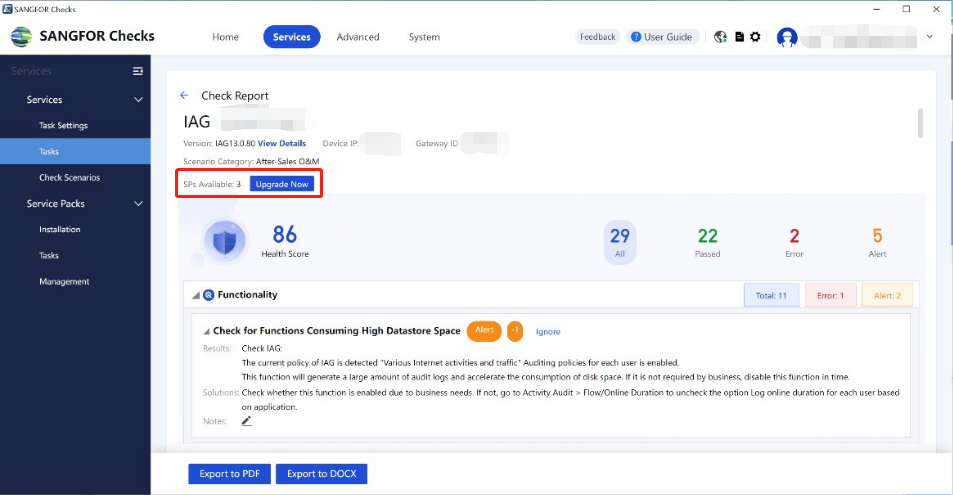Collapse the Functionality section triangle

point(196,296)
